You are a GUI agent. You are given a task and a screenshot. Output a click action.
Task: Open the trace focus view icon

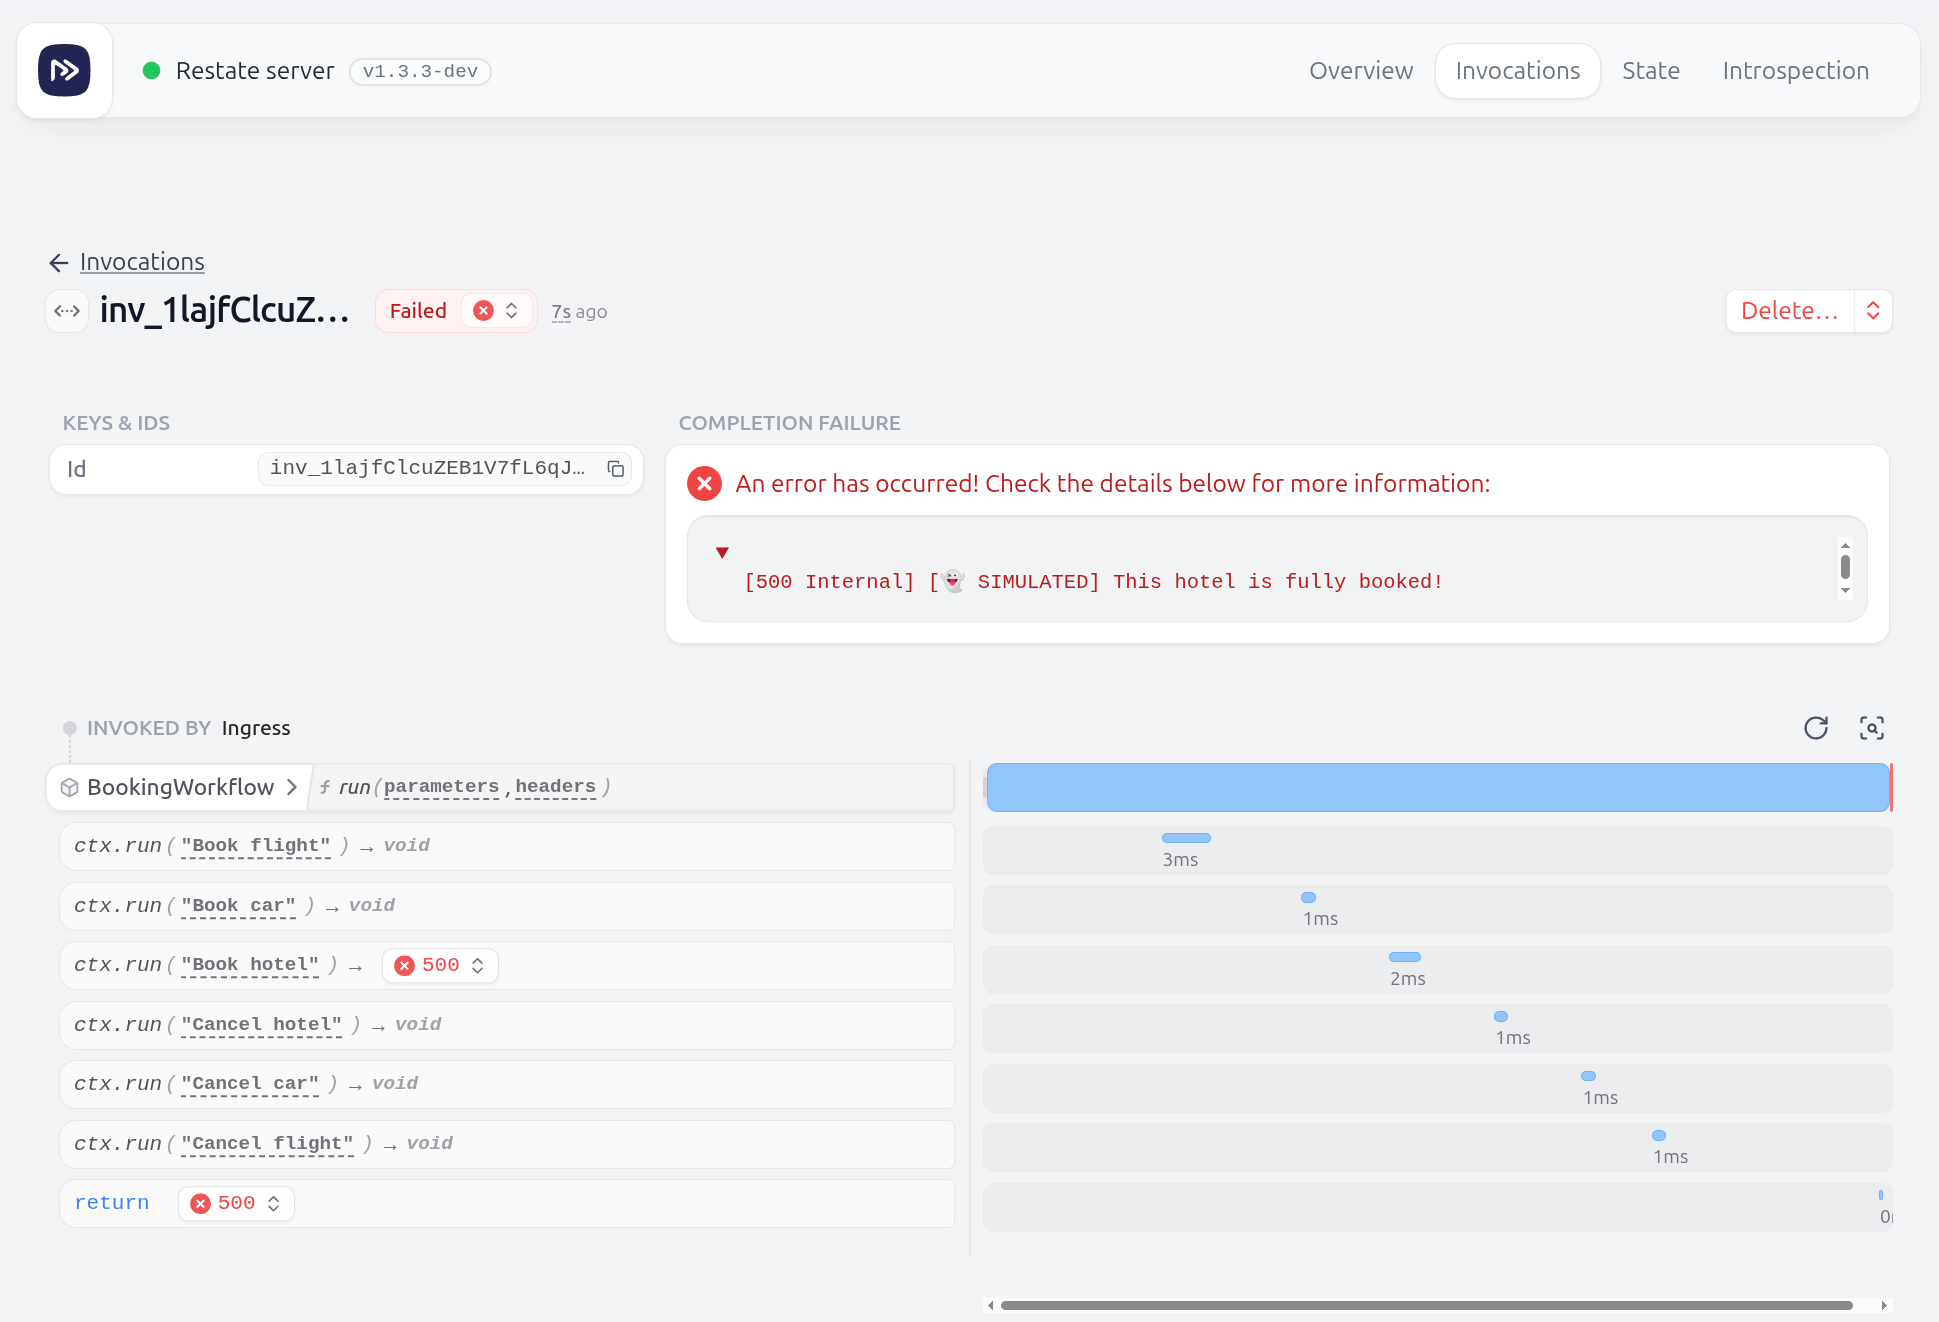pyautogui.click(x=1872, y=728)
